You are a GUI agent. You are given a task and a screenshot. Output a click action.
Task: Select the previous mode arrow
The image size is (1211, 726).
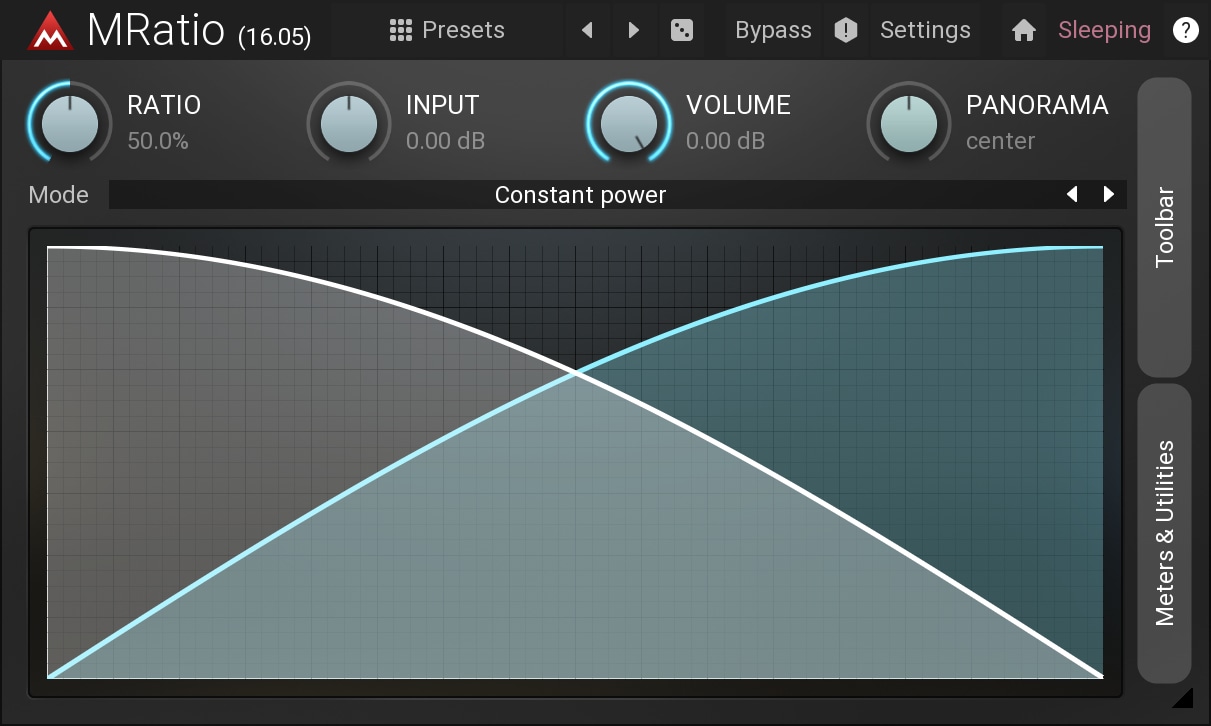pyautogui.click(x=1072, y=195)
